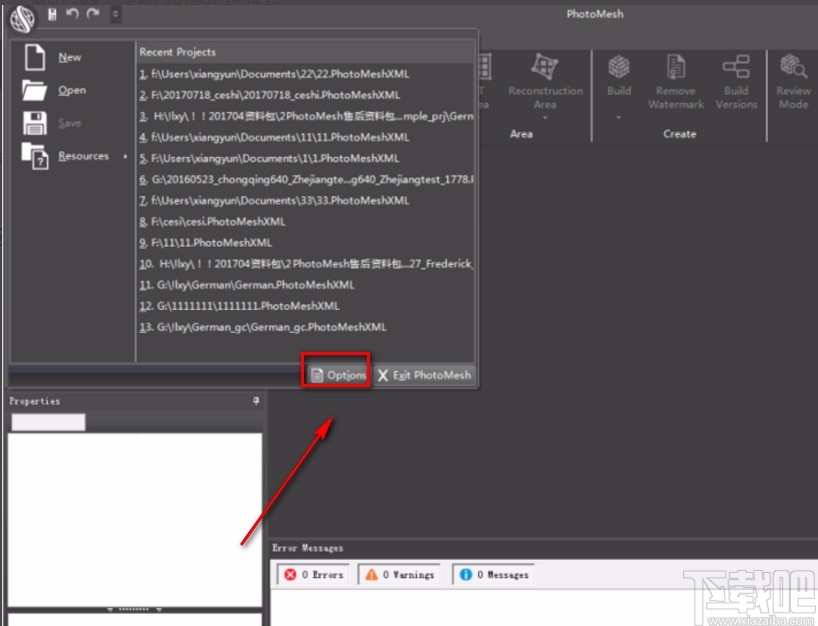Click the New blank page icon
The image size is (818, 626).
[34, 57]
